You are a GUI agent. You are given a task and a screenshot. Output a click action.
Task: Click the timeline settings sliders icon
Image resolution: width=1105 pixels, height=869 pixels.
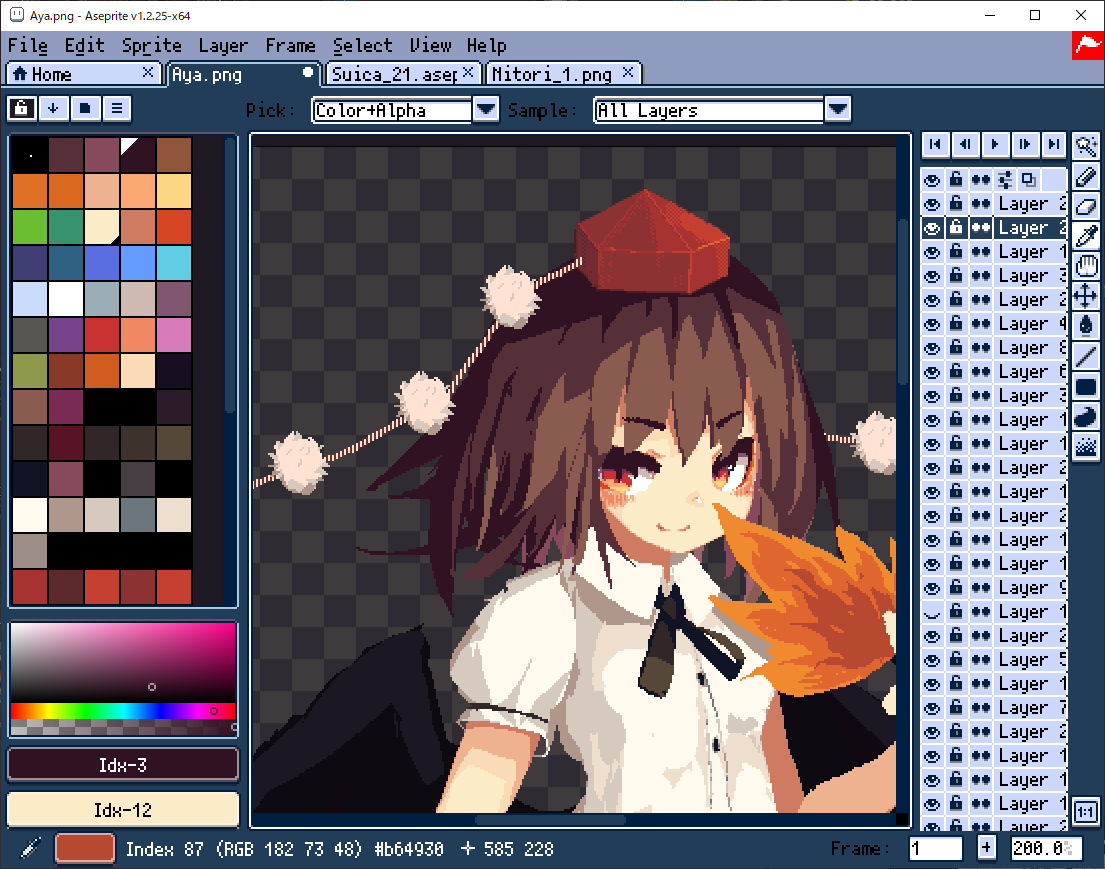[1005, 180]
